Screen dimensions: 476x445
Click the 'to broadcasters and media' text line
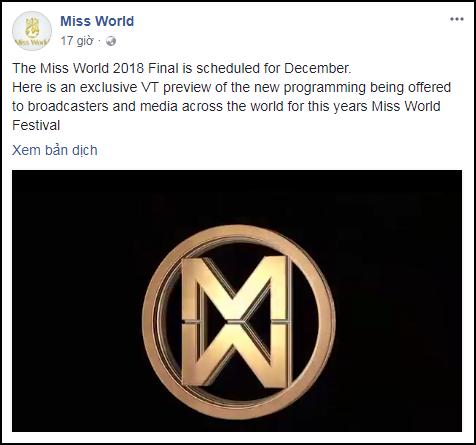pyautogui.click(x=226, y=106)
